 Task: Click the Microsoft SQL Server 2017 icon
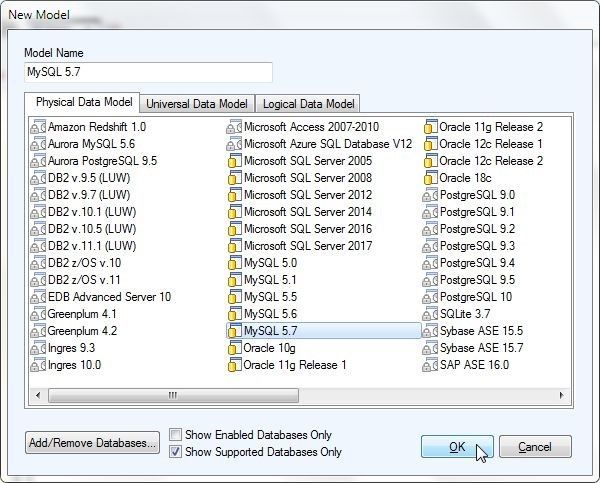tap(234, 246)
